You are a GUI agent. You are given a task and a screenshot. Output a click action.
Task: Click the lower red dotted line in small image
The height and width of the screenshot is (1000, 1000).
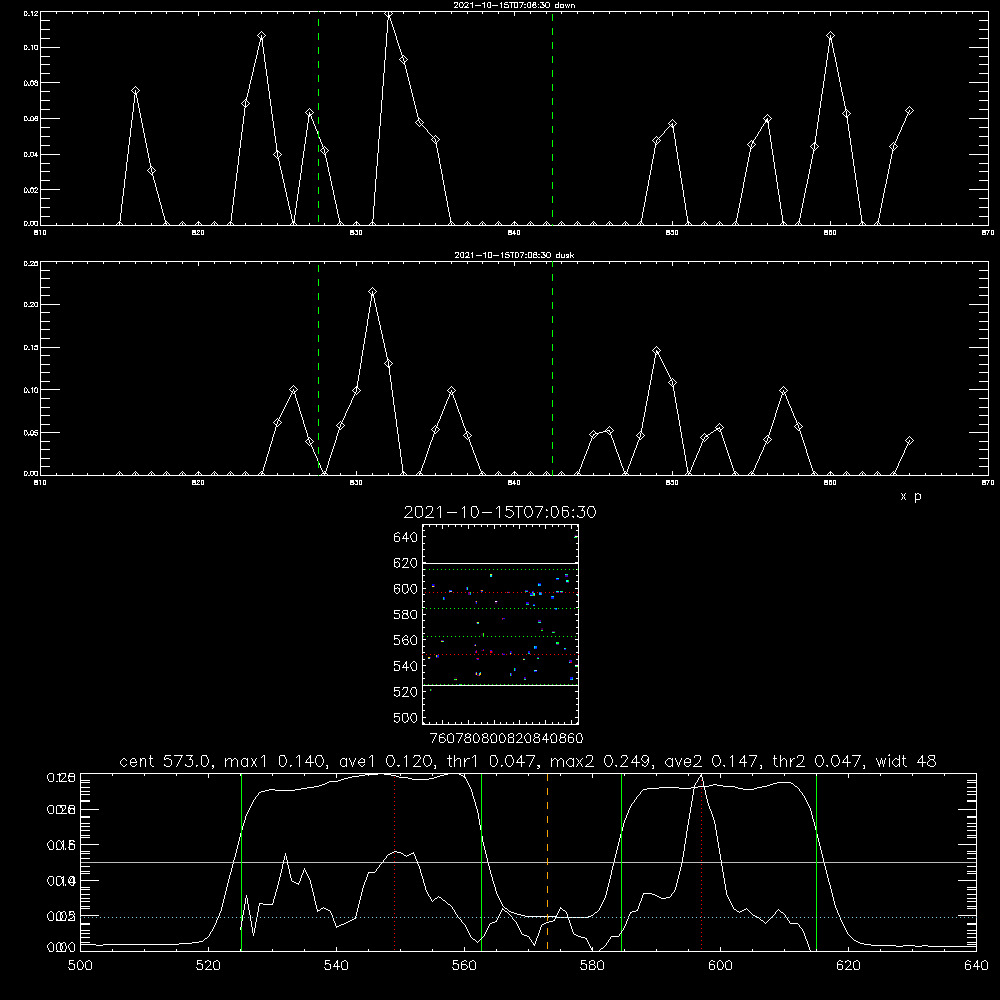(501, 654)
